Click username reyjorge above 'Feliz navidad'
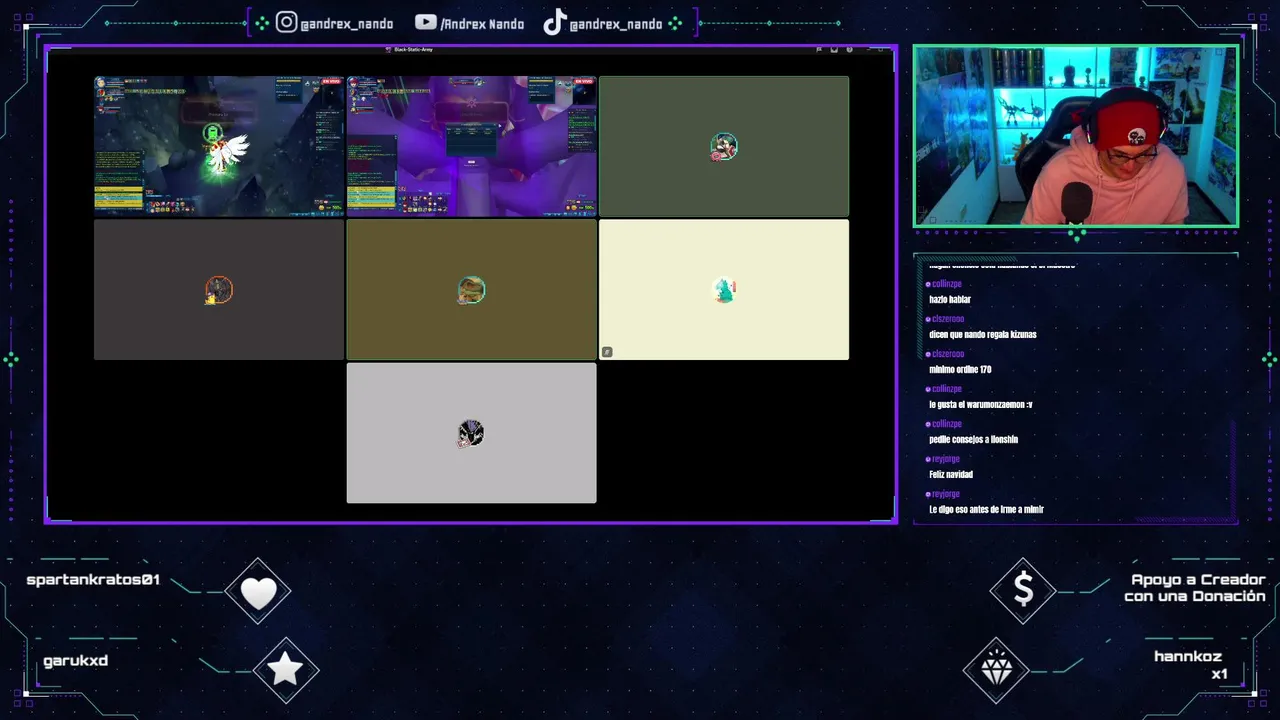Screen dimensions: 1280x720 945,459
